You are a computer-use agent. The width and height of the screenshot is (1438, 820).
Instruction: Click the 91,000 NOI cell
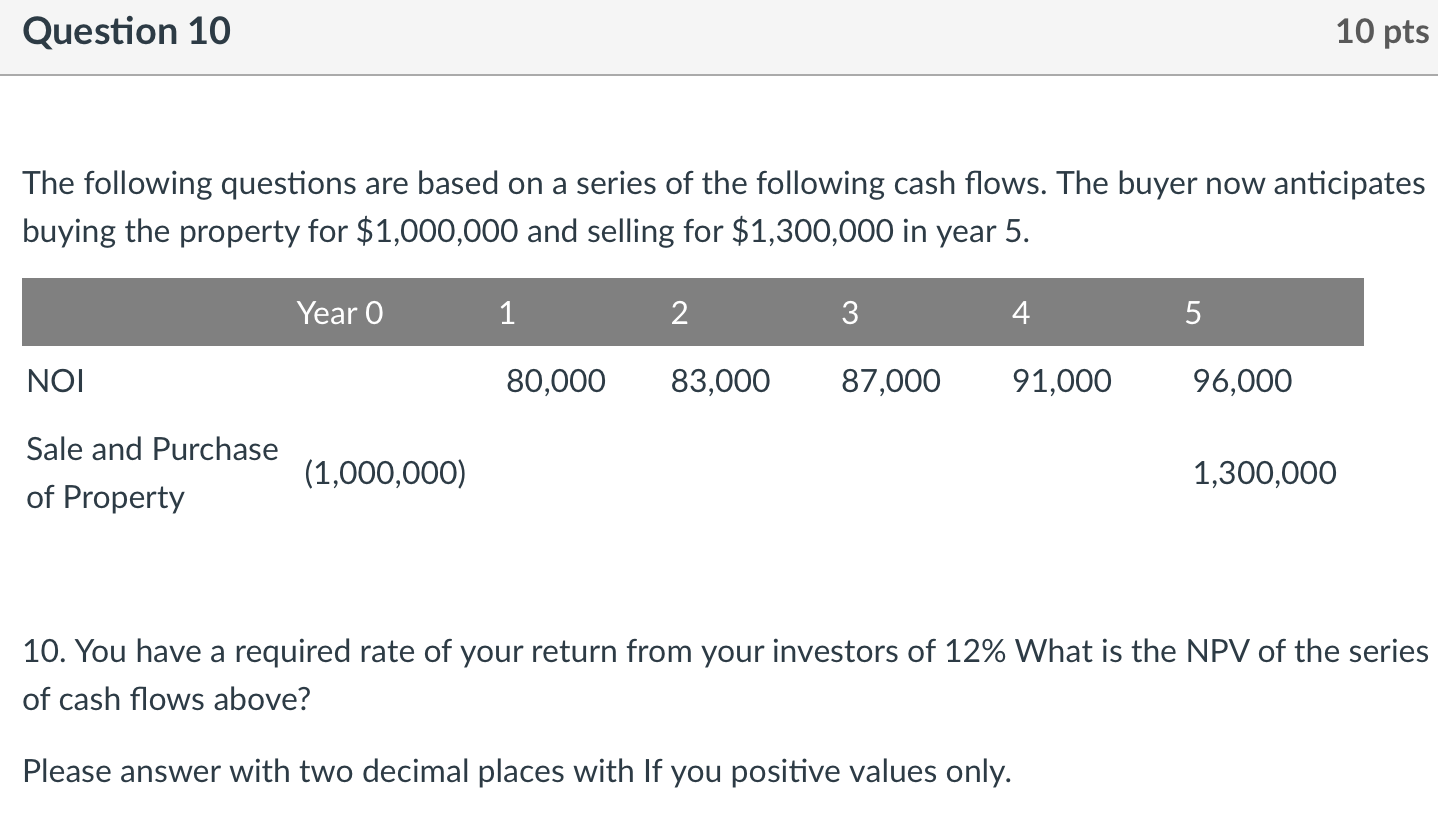tap(1061, 381)
